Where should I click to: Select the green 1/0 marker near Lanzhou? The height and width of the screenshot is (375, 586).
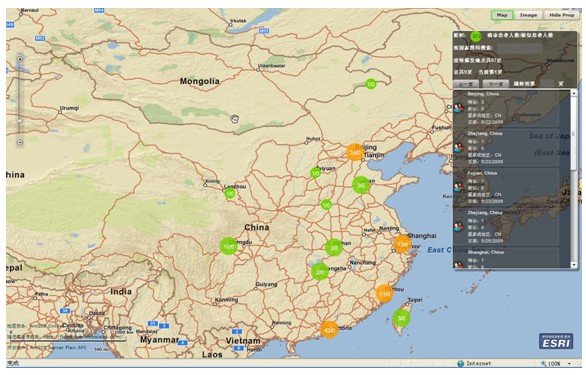(230, 193)
